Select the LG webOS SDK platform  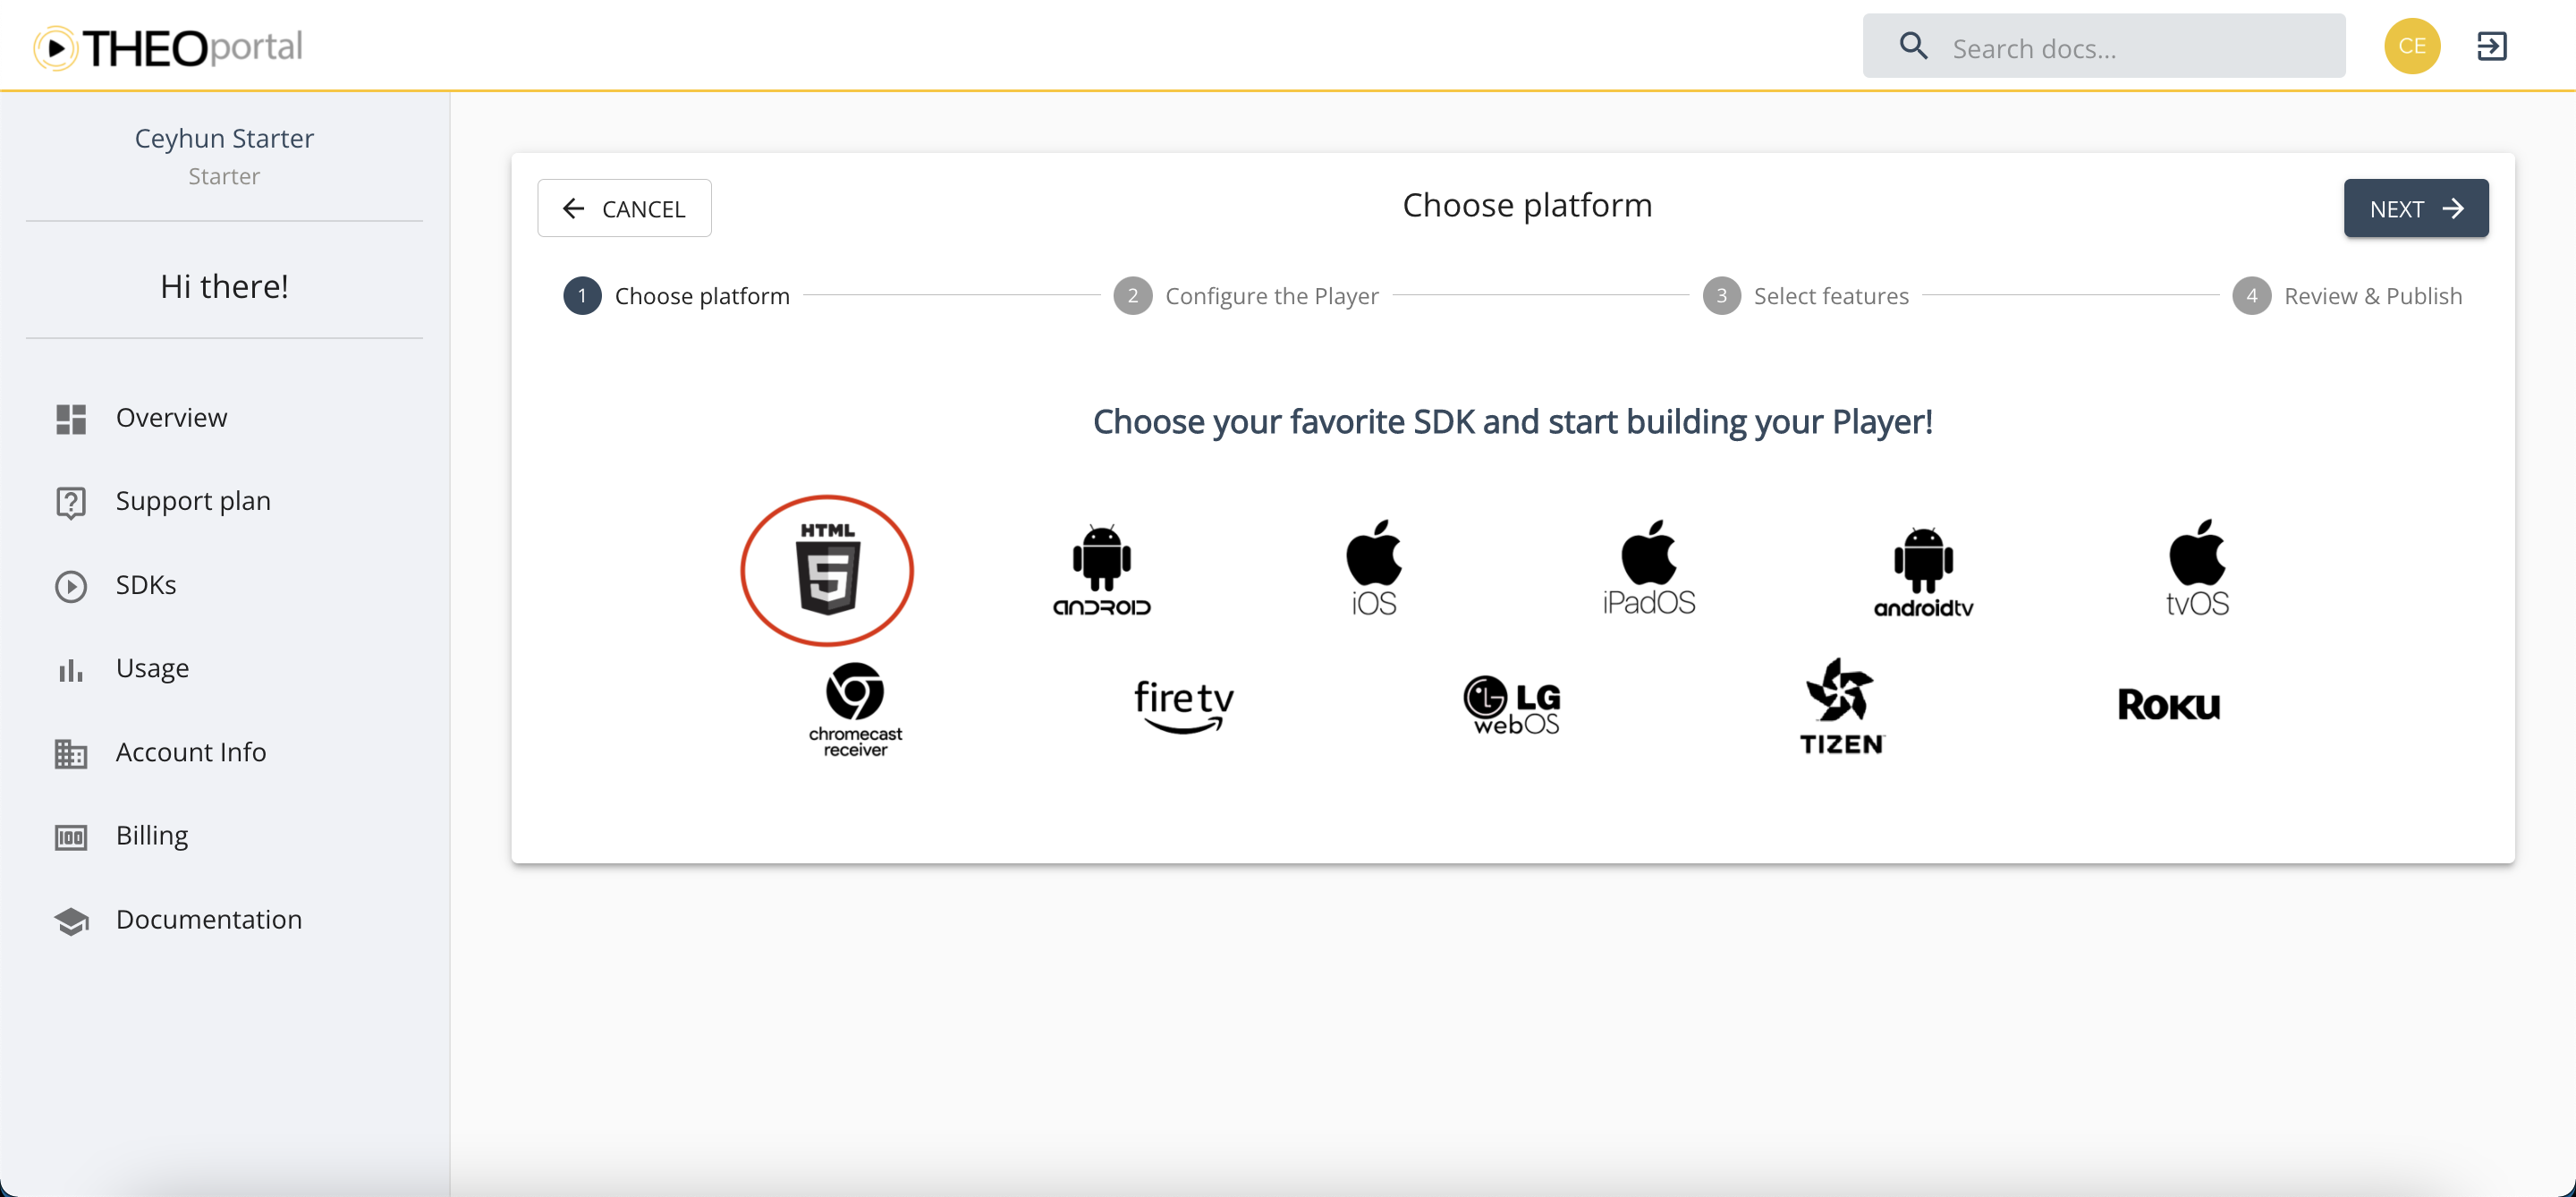coord(1512,705)
